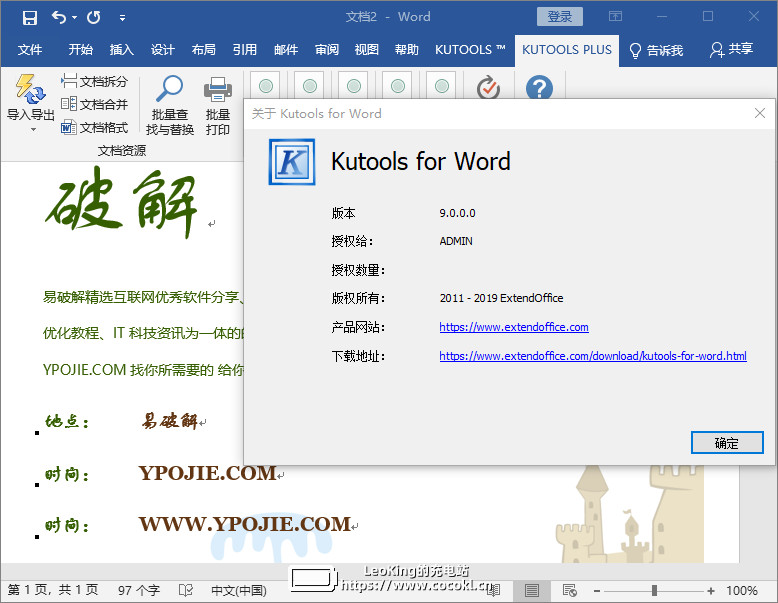
Task: Click the 文档格式 format converter tool
Action: coord(94,128)
